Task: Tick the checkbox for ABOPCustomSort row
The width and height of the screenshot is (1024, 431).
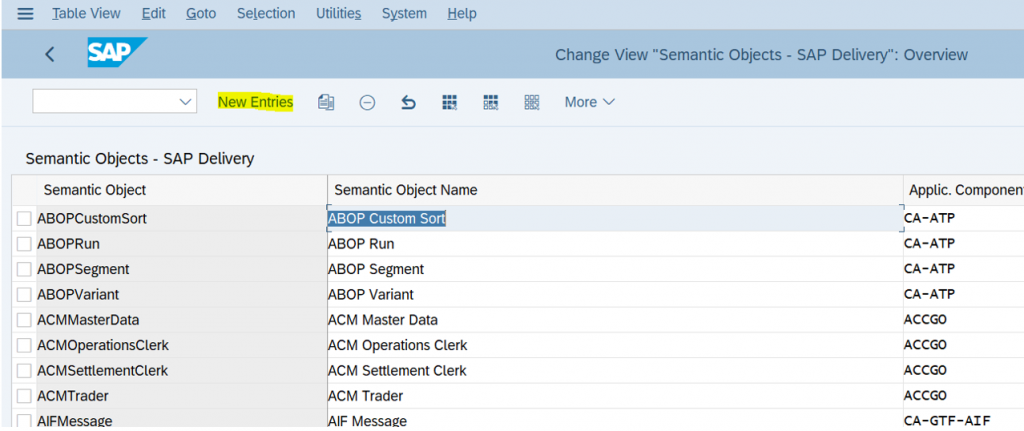Action: (24, 219)
